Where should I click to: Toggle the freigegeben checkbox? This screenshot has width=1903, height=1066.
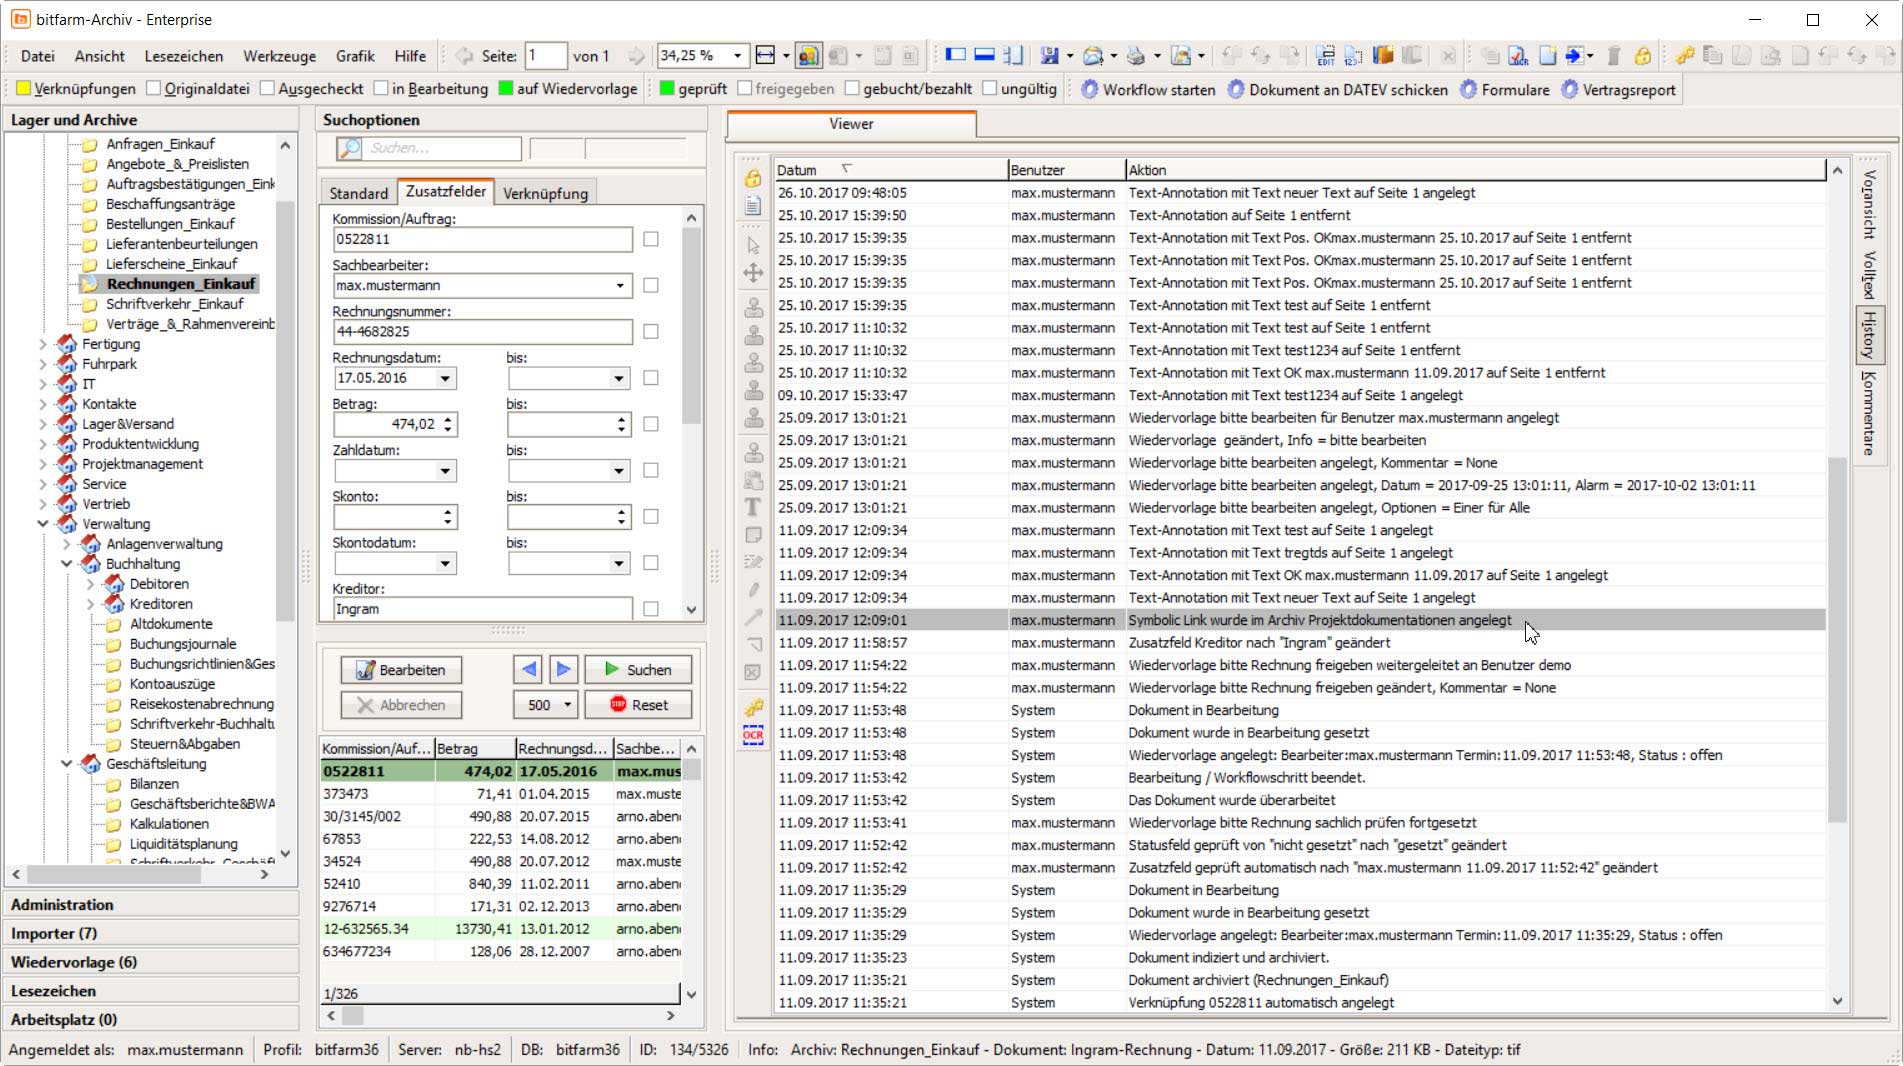click(745, 89)
